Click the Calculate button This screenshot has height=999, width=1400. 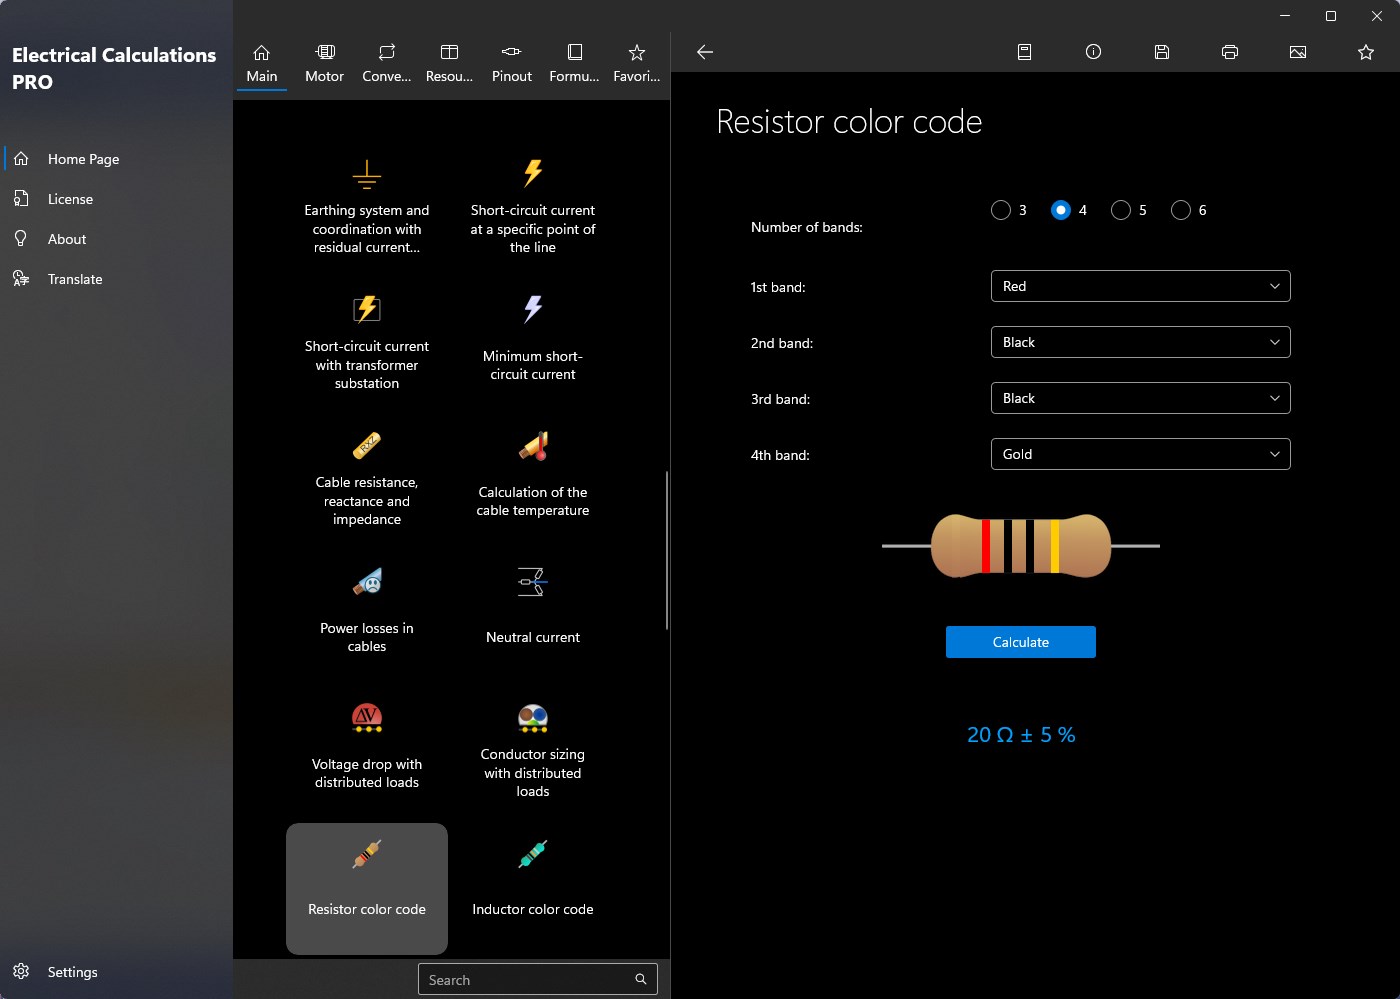[x=1021, y=642]
